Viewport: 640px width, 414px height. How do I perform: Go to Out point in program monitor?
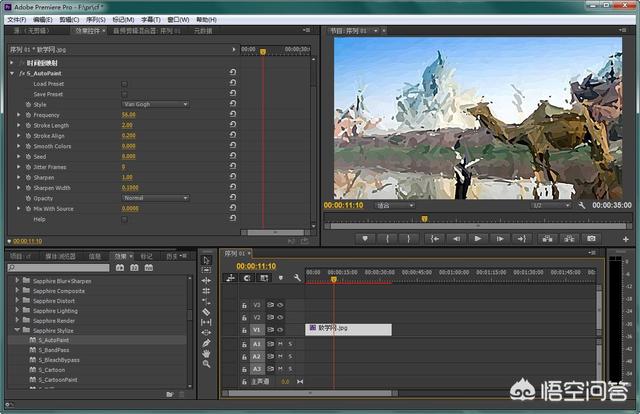(522, 239)
